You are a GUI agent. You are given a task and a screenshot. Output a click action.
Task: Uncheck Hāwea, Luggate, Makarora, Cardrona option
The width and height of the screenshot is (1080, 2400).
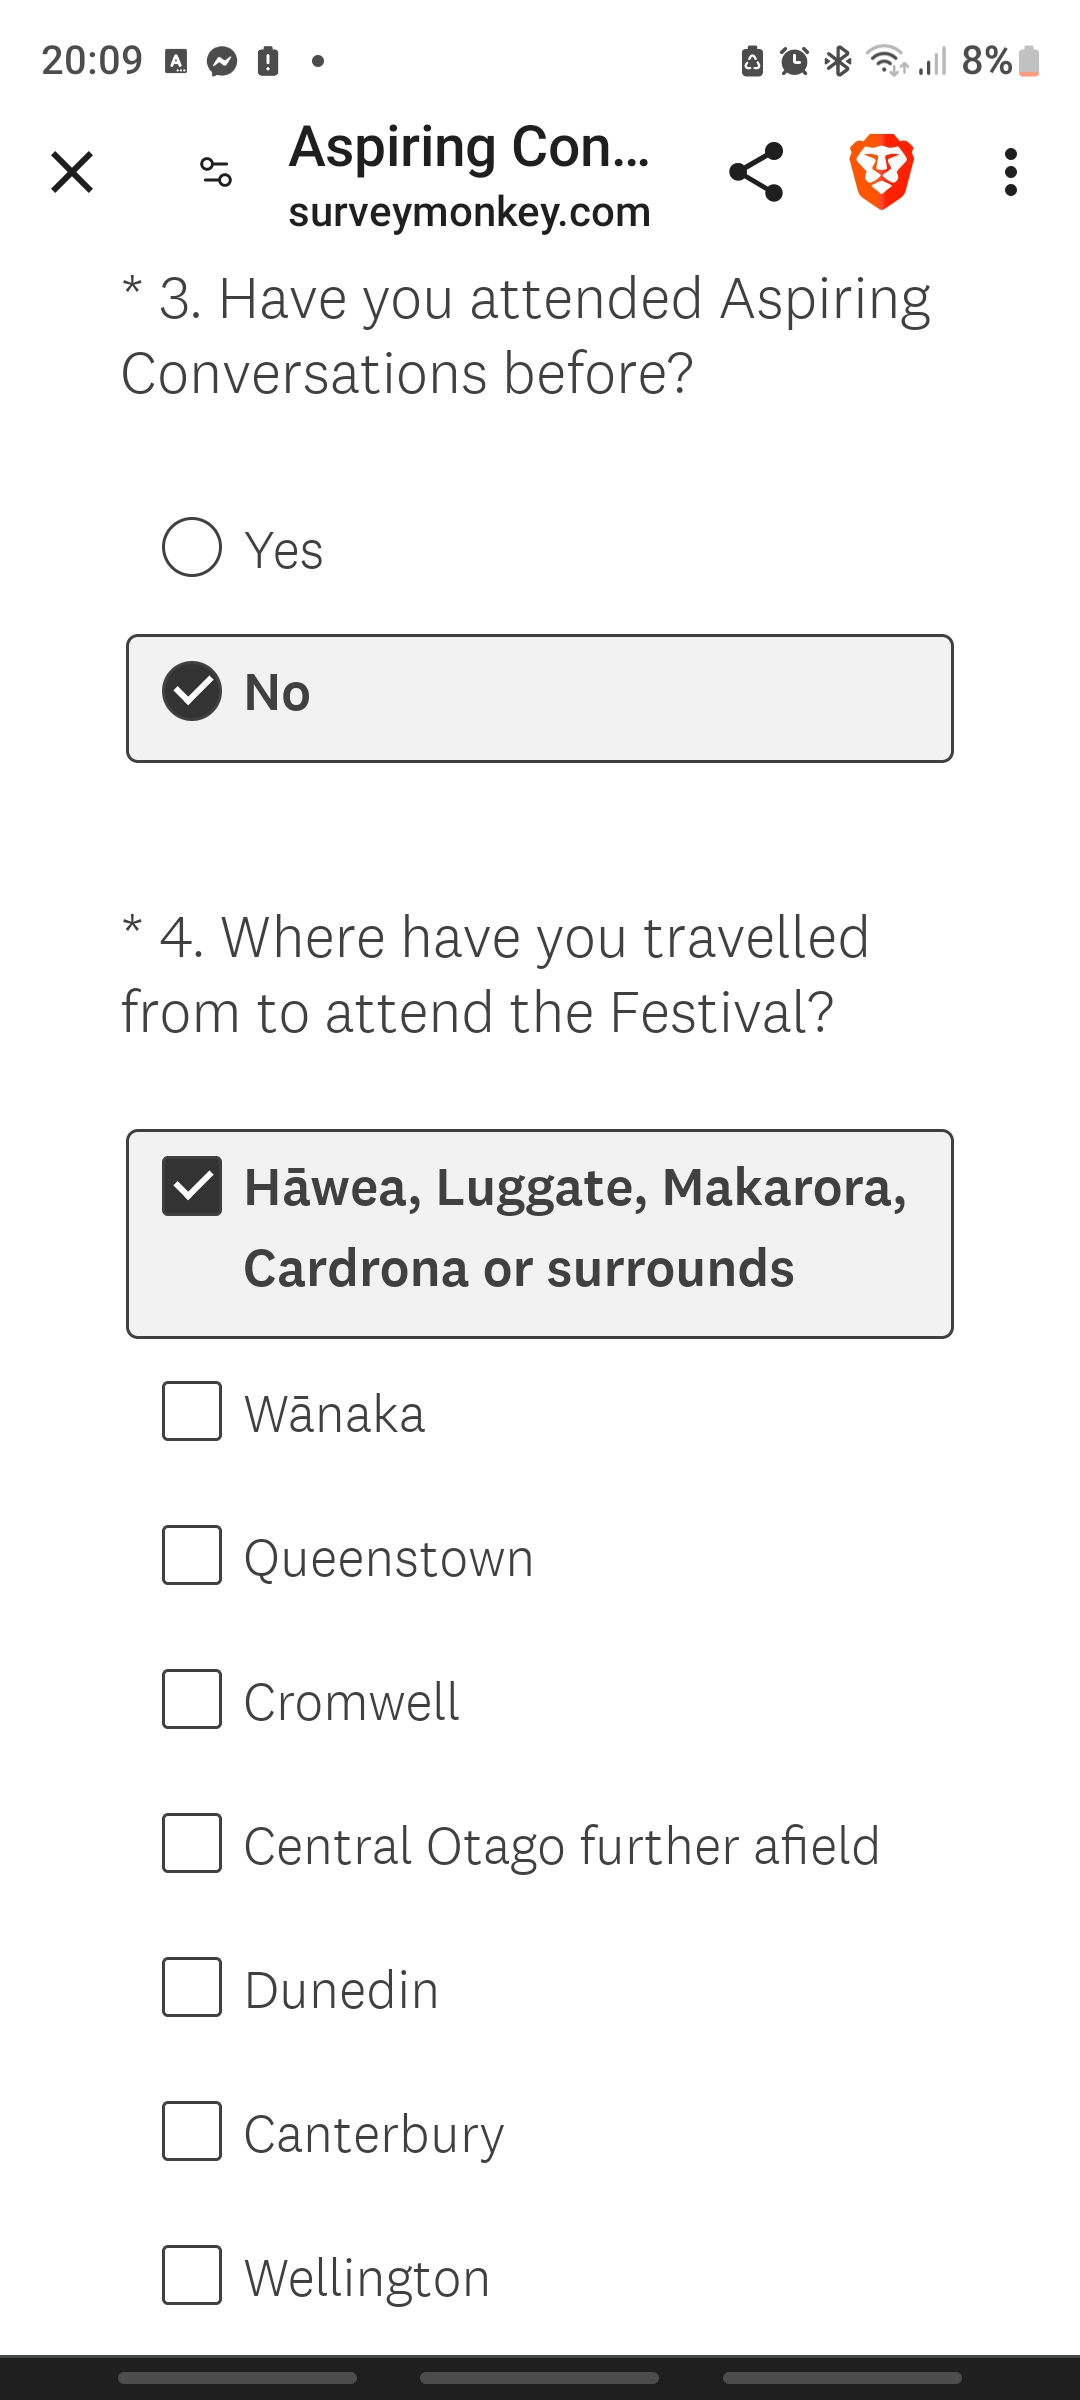[x=192, y=1186]
